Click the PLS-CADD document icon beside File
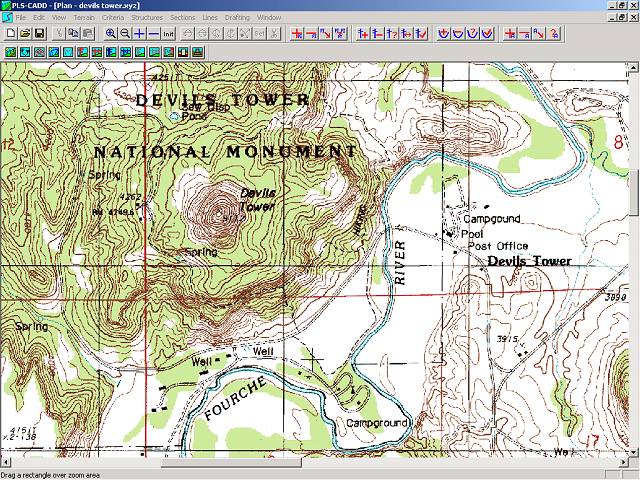The width and height of the screenshot is (640, 480). tap(7, 18)
